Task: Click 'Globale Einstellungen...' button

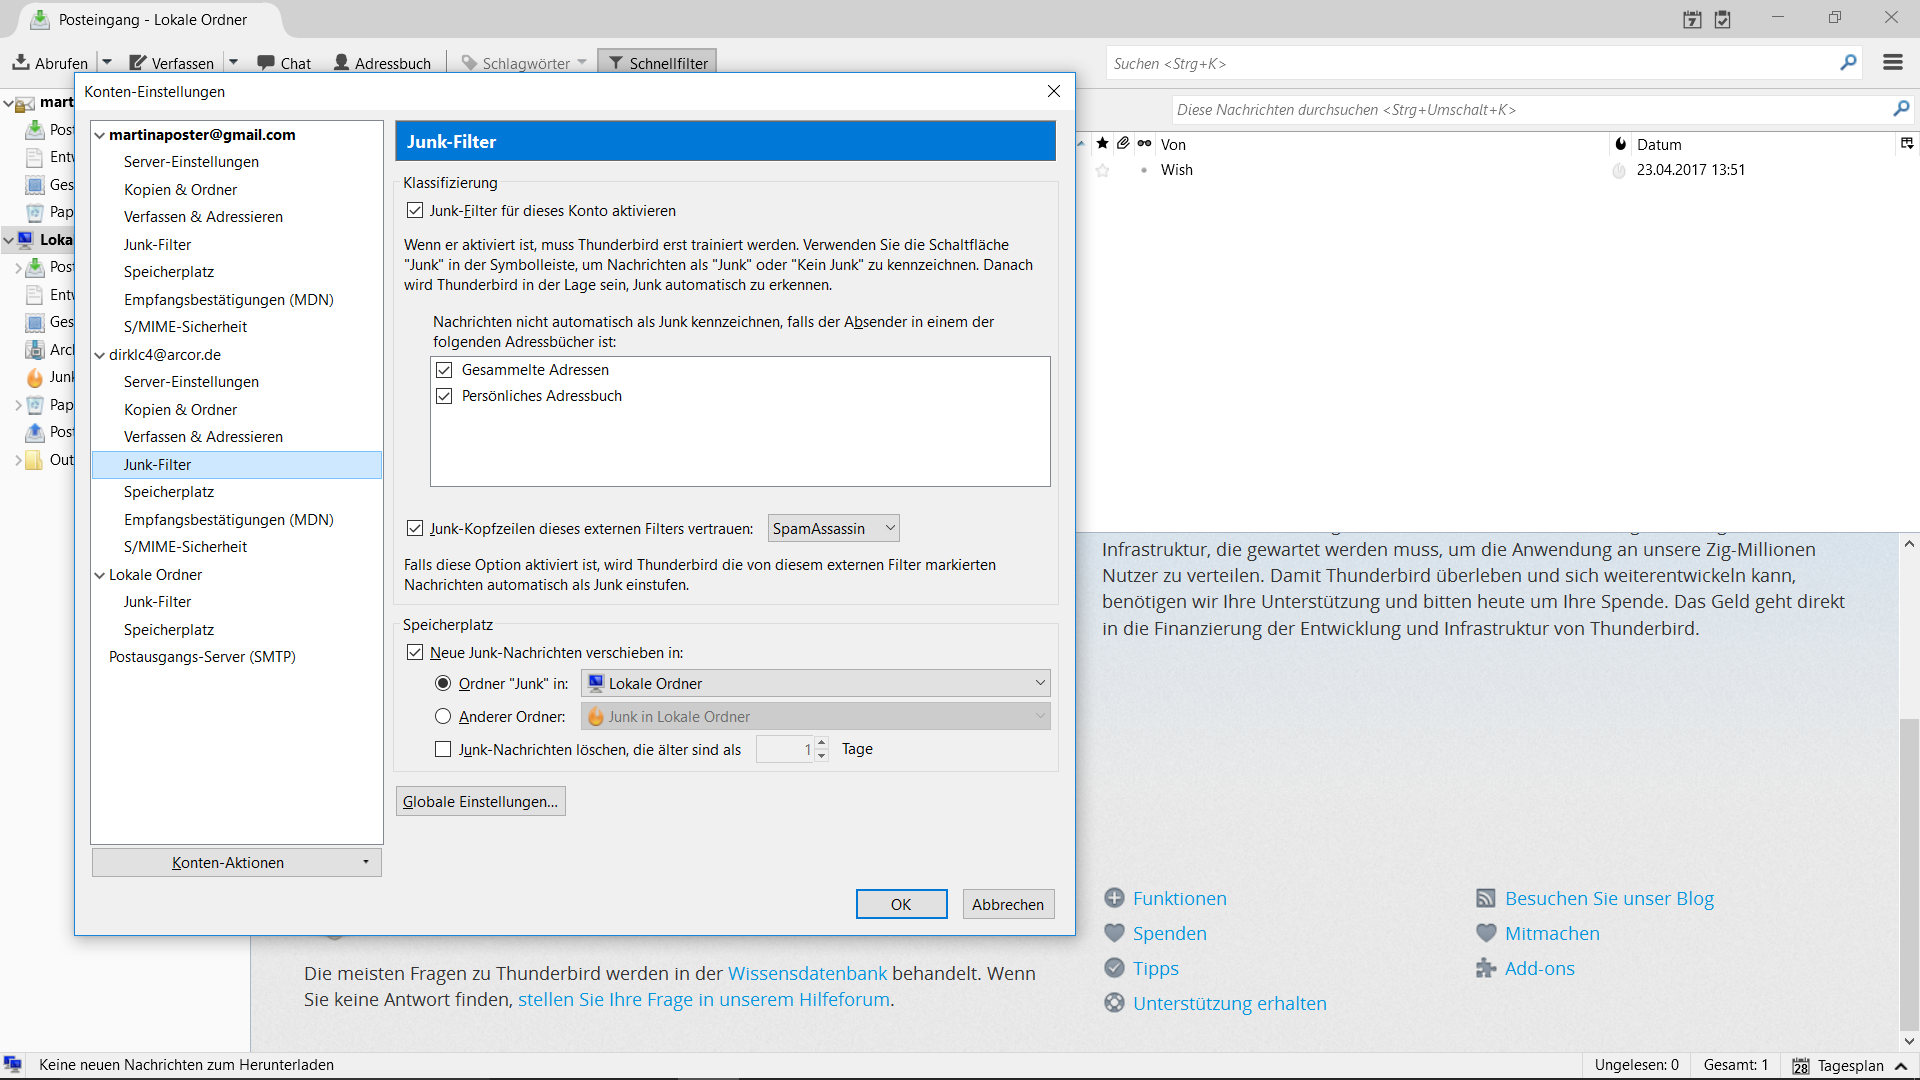Action: pos(480,802)
